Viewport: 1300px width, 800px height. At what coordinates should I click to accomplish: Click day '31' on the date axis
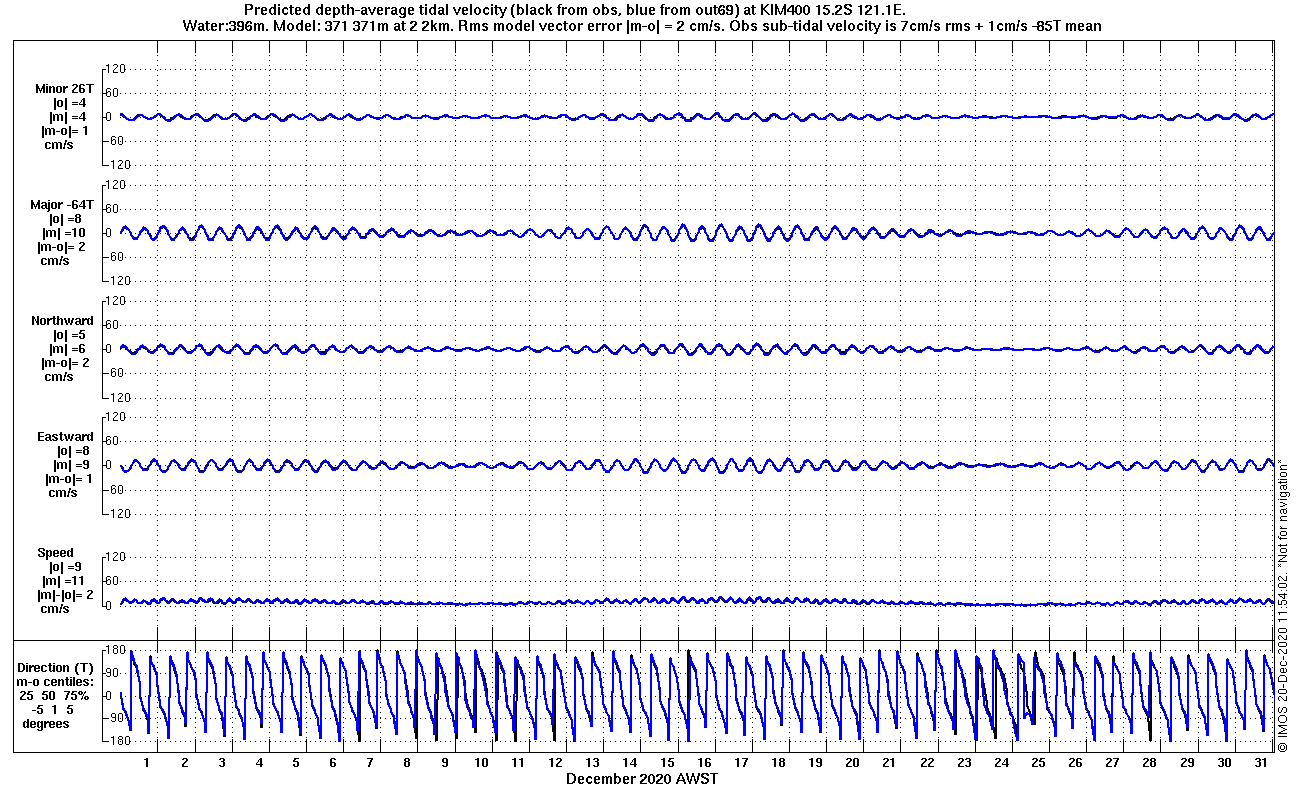(x=1262, y=763)
